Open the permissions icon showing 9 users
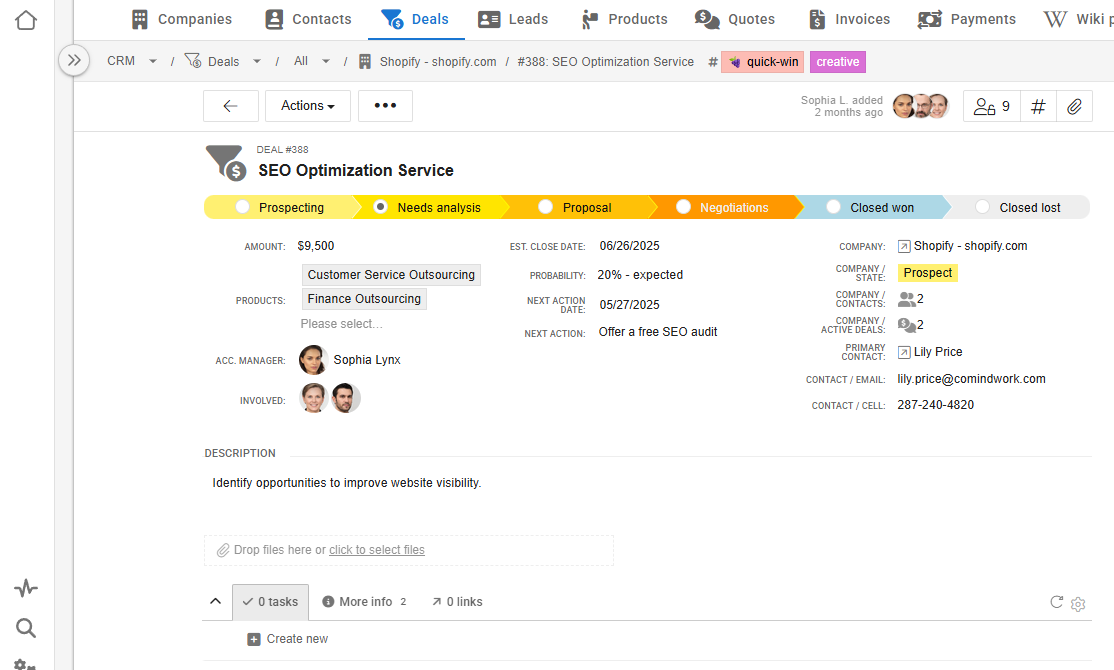Viewport: 1114px width, 670px height. tap(991, 106)
